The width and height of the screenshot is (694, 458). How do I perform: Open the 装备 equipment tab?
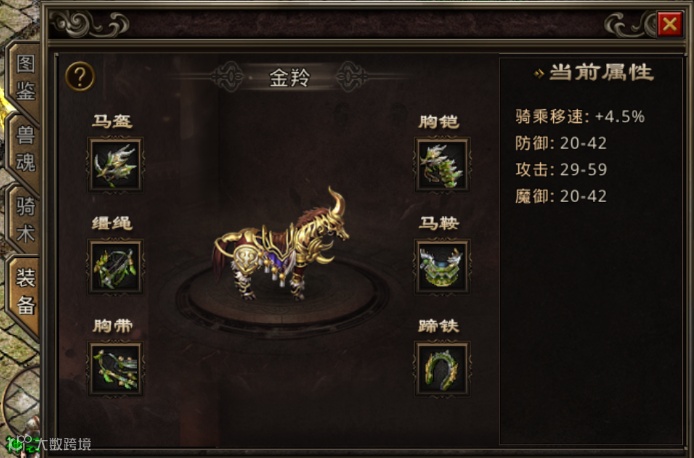(25, 292)
